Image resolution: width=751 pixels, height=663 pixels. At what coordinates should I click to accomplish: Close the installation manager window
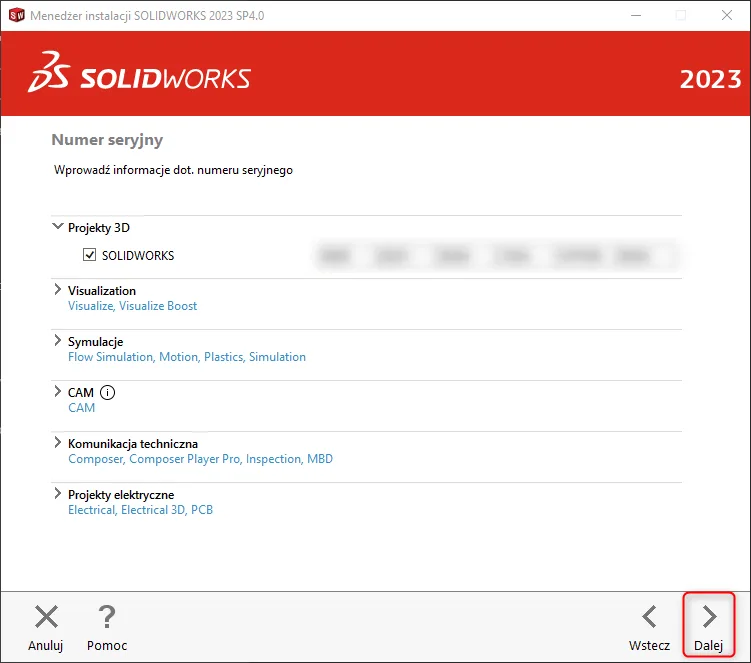[727, 15]
